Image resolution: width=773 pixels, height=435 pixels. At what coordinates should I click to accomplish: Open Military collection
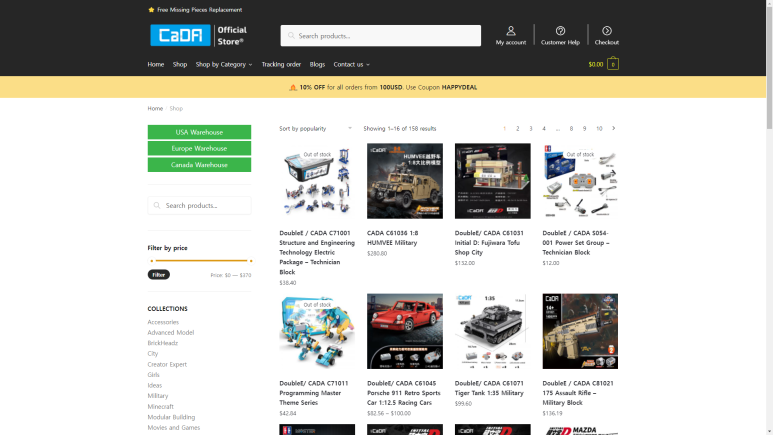coord(158,396)
